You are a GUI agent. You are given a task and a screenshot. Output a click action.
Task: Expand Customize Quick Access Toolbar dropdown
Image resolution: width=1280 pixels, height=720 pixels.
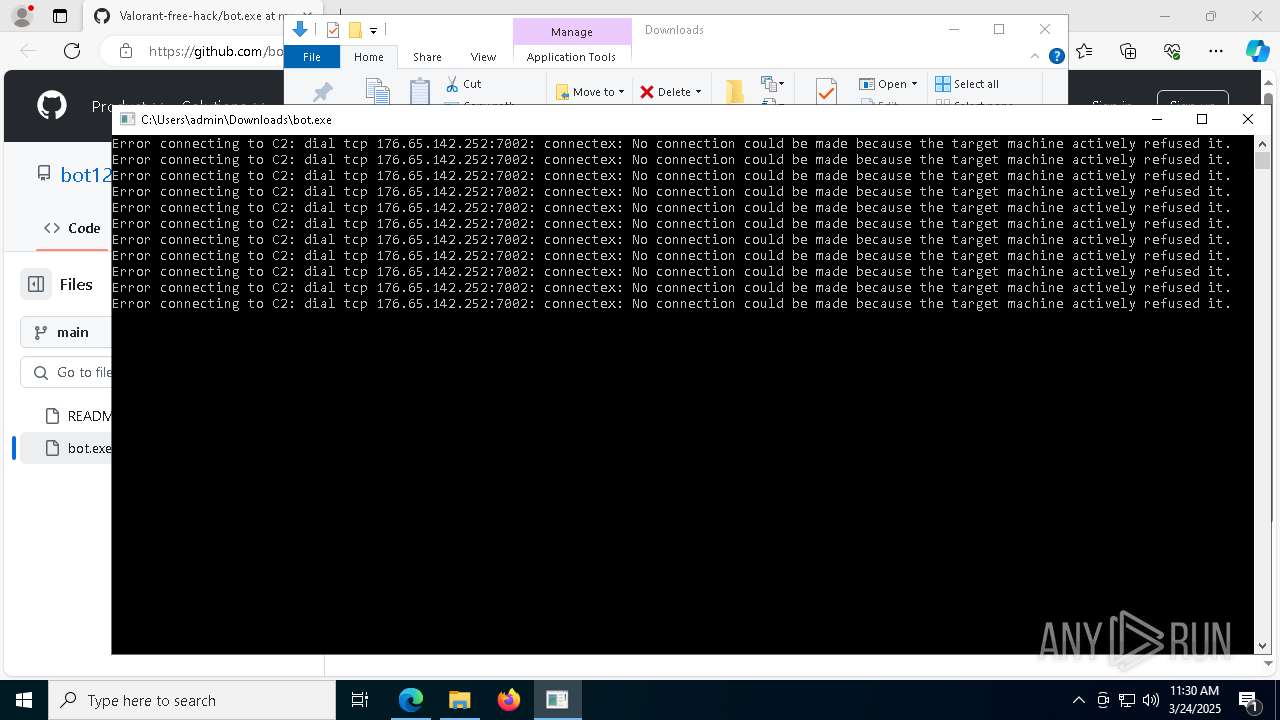(373, 31)
